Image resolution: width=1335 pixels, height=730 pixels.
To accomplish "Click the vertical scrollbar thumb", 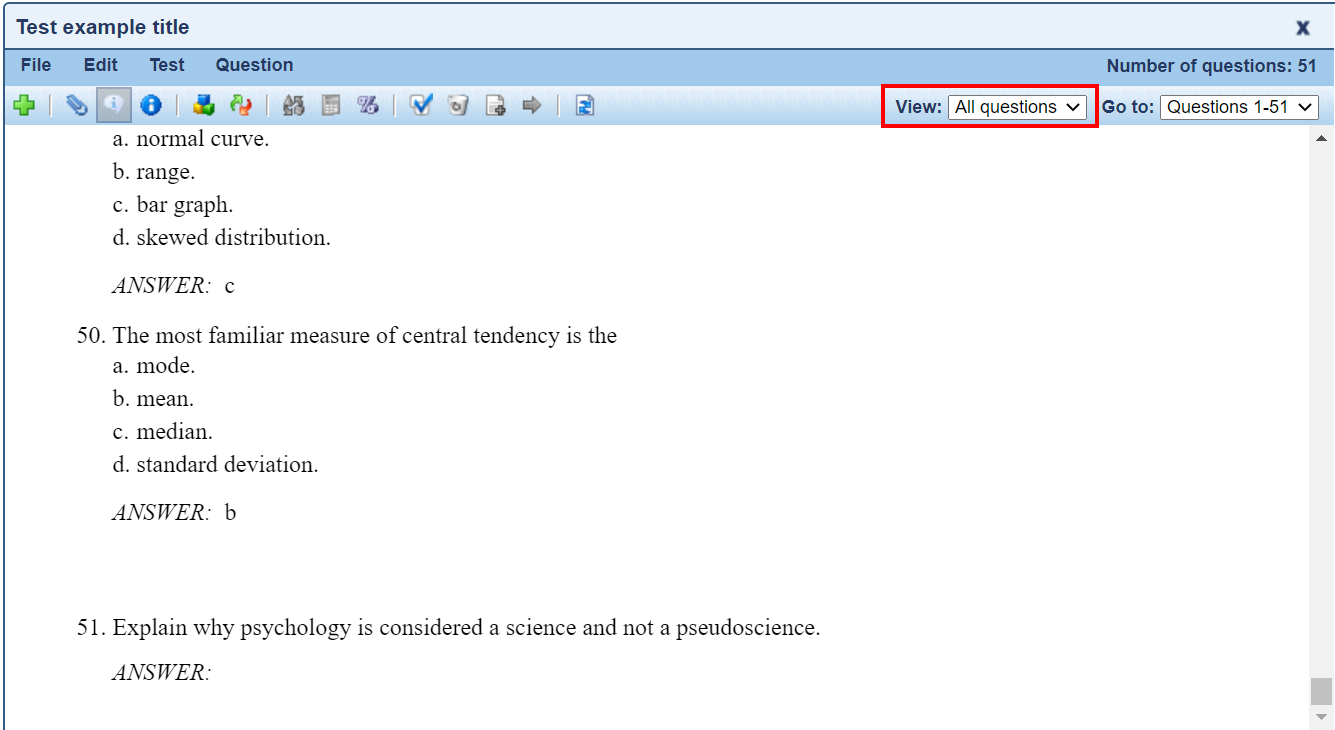I will 1321,691.
